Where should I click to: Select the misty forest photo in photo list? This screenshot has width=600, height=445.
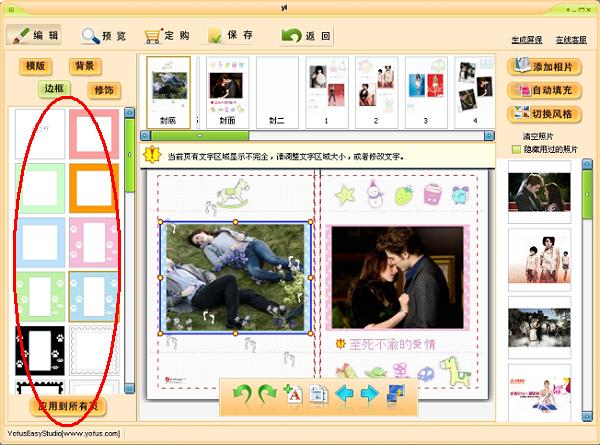point(539,327)
